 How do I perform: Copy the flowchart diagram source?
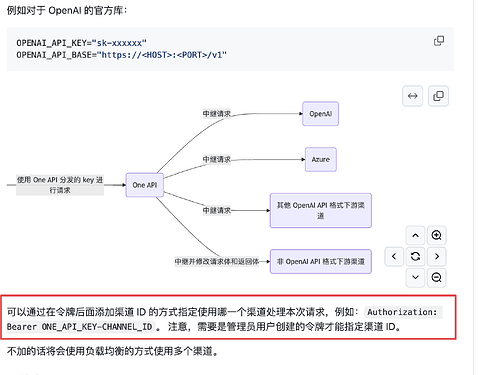click(438, 96)
